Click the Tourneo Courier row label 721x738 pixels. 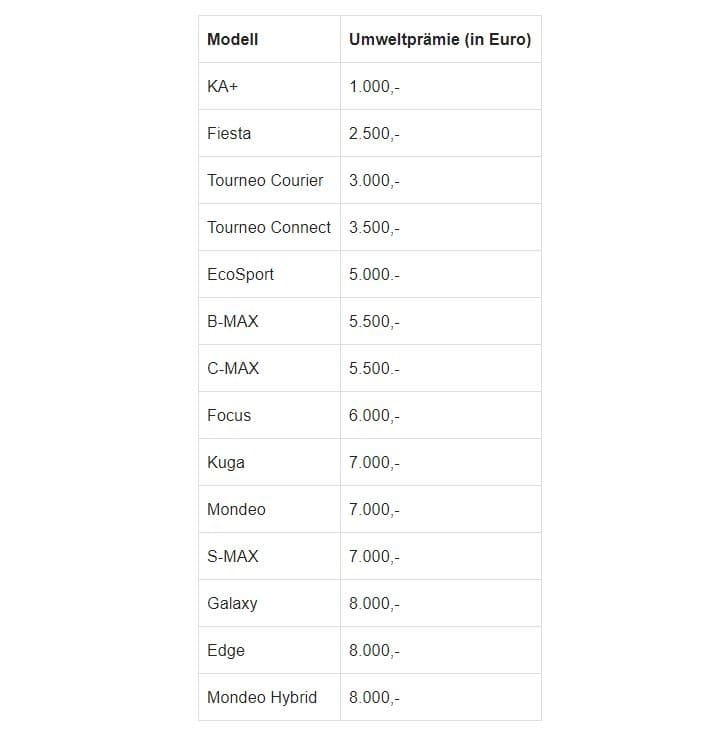[x=265, y=180]
